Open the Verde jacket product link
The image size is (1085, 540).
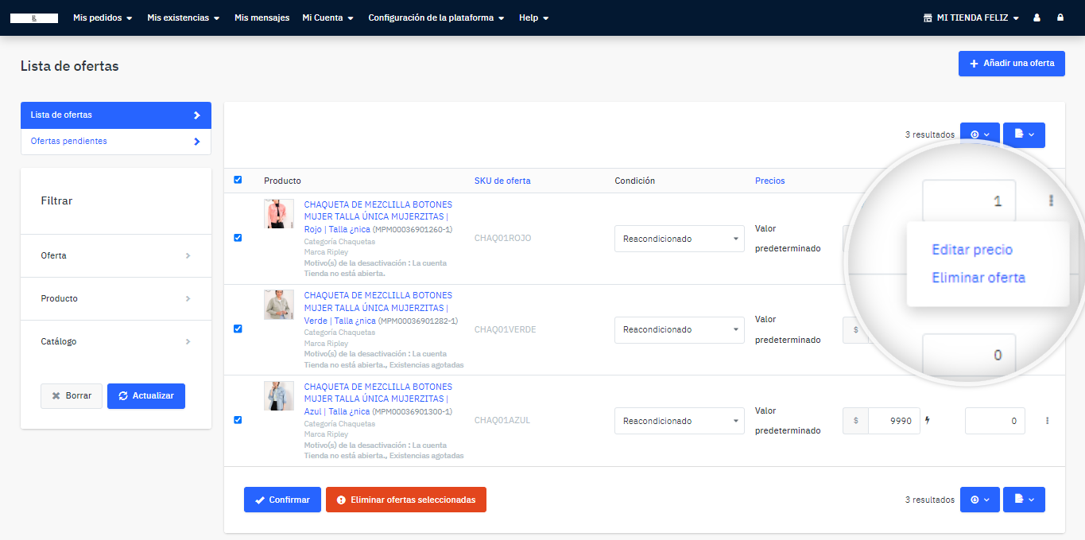[379, 308]
